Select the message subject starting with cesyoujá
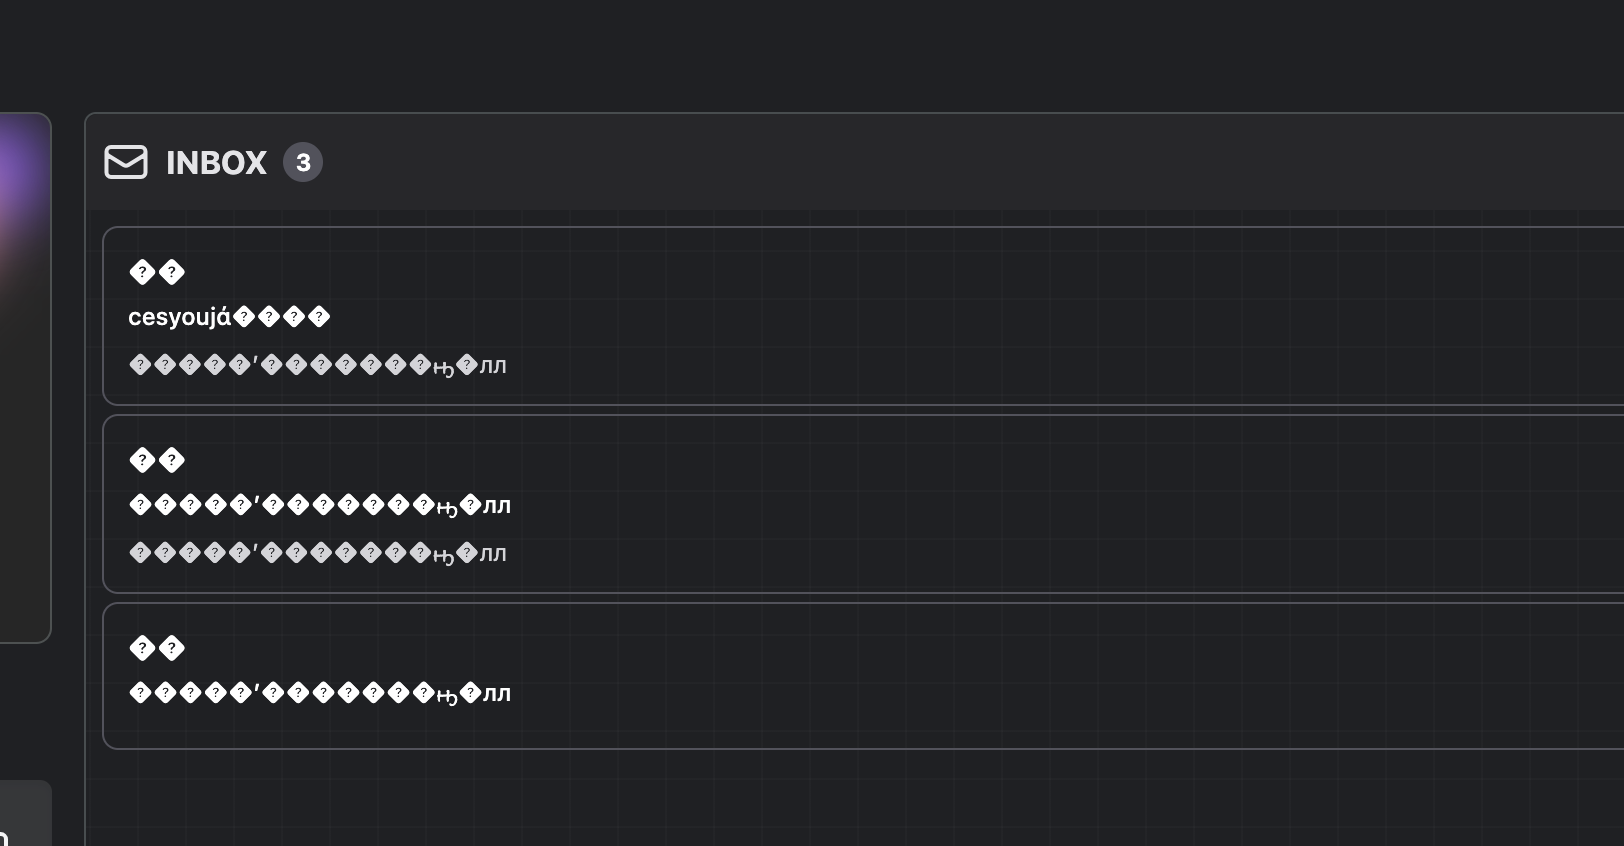This screenshot has width=1624, height=846. tap(229, 317)
